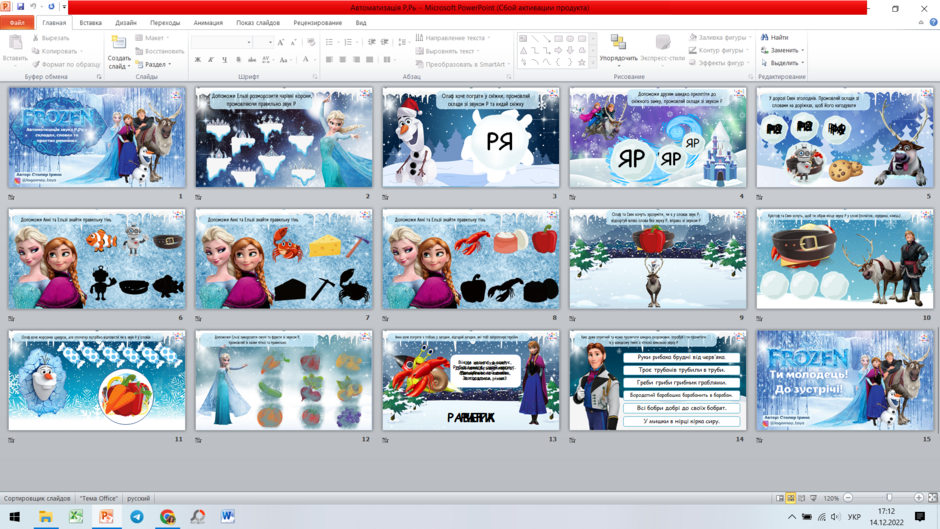Click the bulleted list icon
Viewport: 940px width, 529px height.
(329, 42)
